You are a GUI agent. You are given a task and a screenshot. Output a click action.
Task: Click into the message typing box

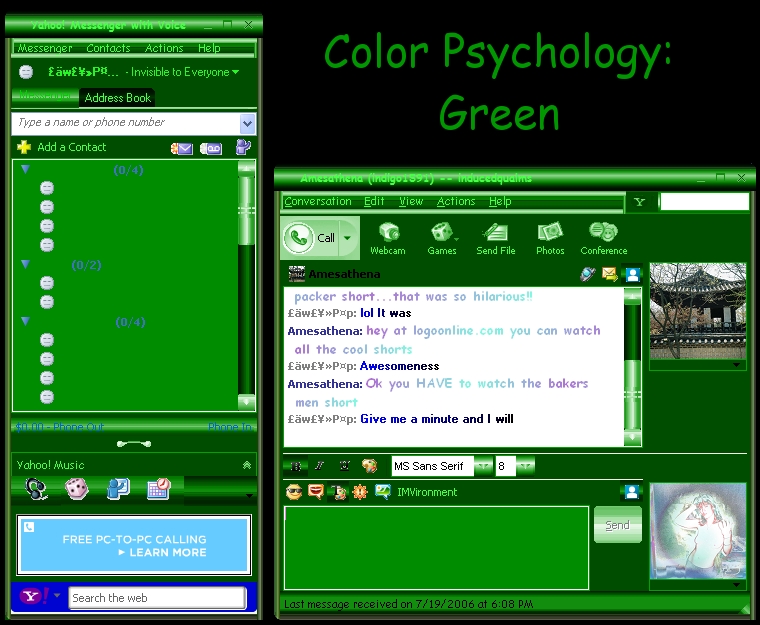click(x=436, y=548)
